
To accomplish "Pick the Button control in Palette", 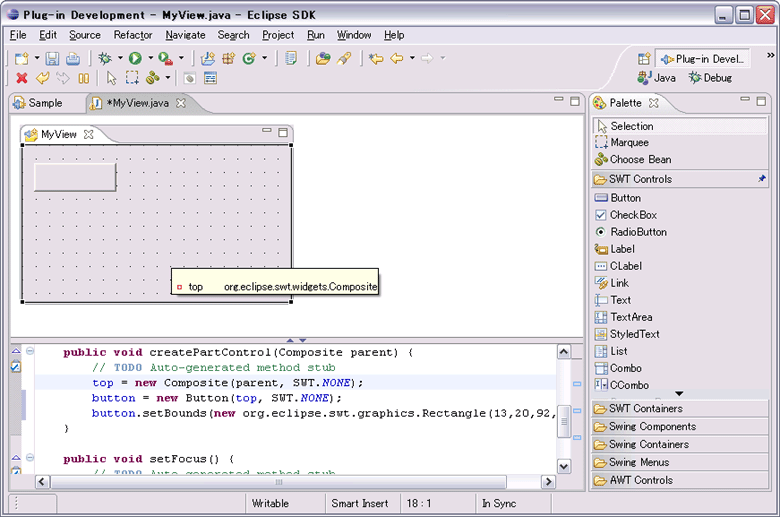I will 680,198.
